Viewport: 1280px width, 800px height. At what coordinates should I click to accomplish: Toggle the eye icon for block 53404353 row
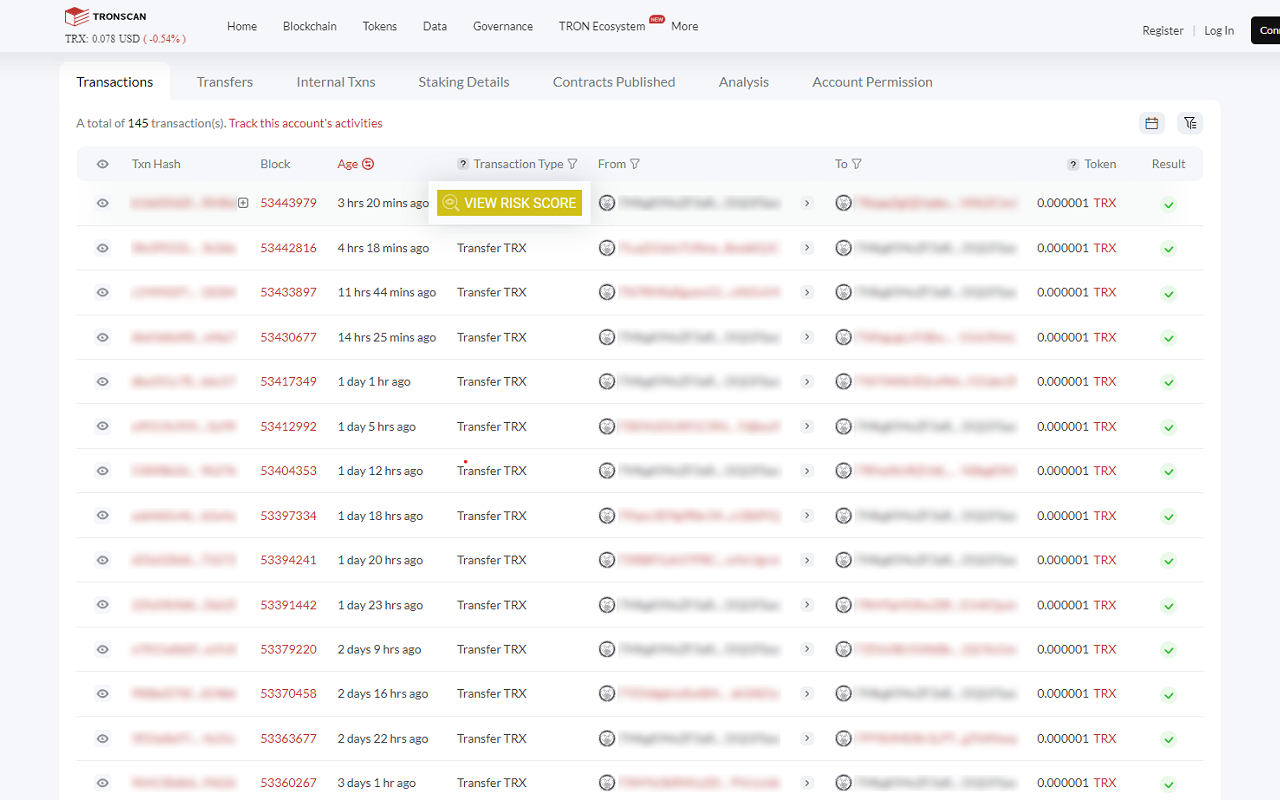pos(102,471)
